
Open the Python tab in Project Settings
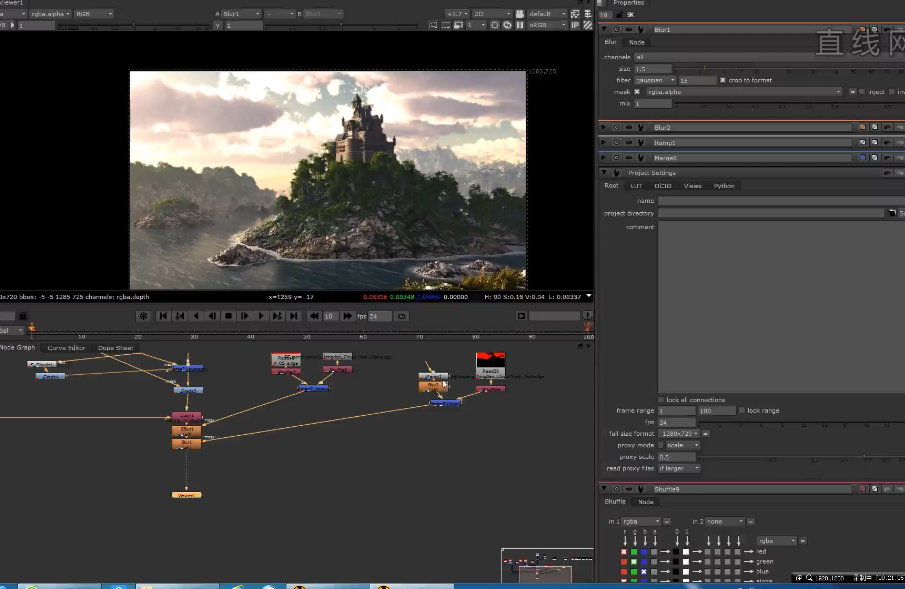point(724,186)
